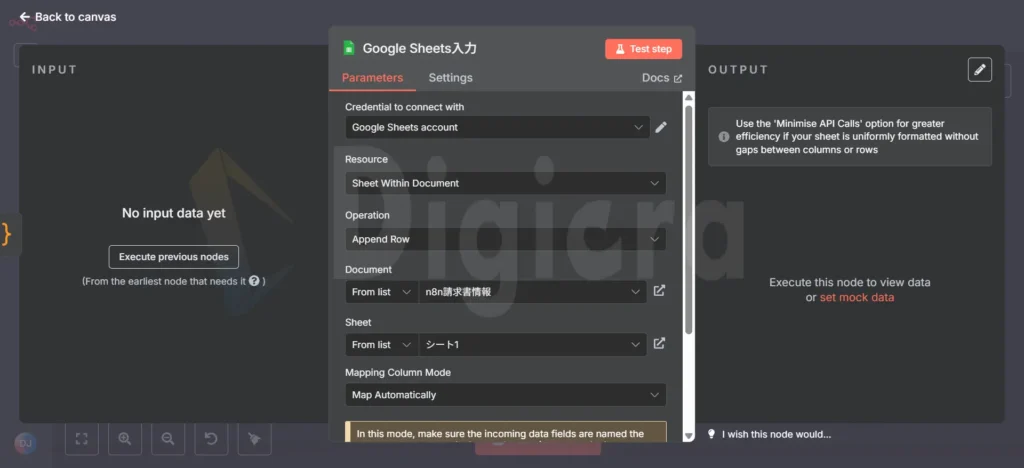
Task: Open the n8n請求書情報 document in a new tab
Action: click(x=660, y=290)
